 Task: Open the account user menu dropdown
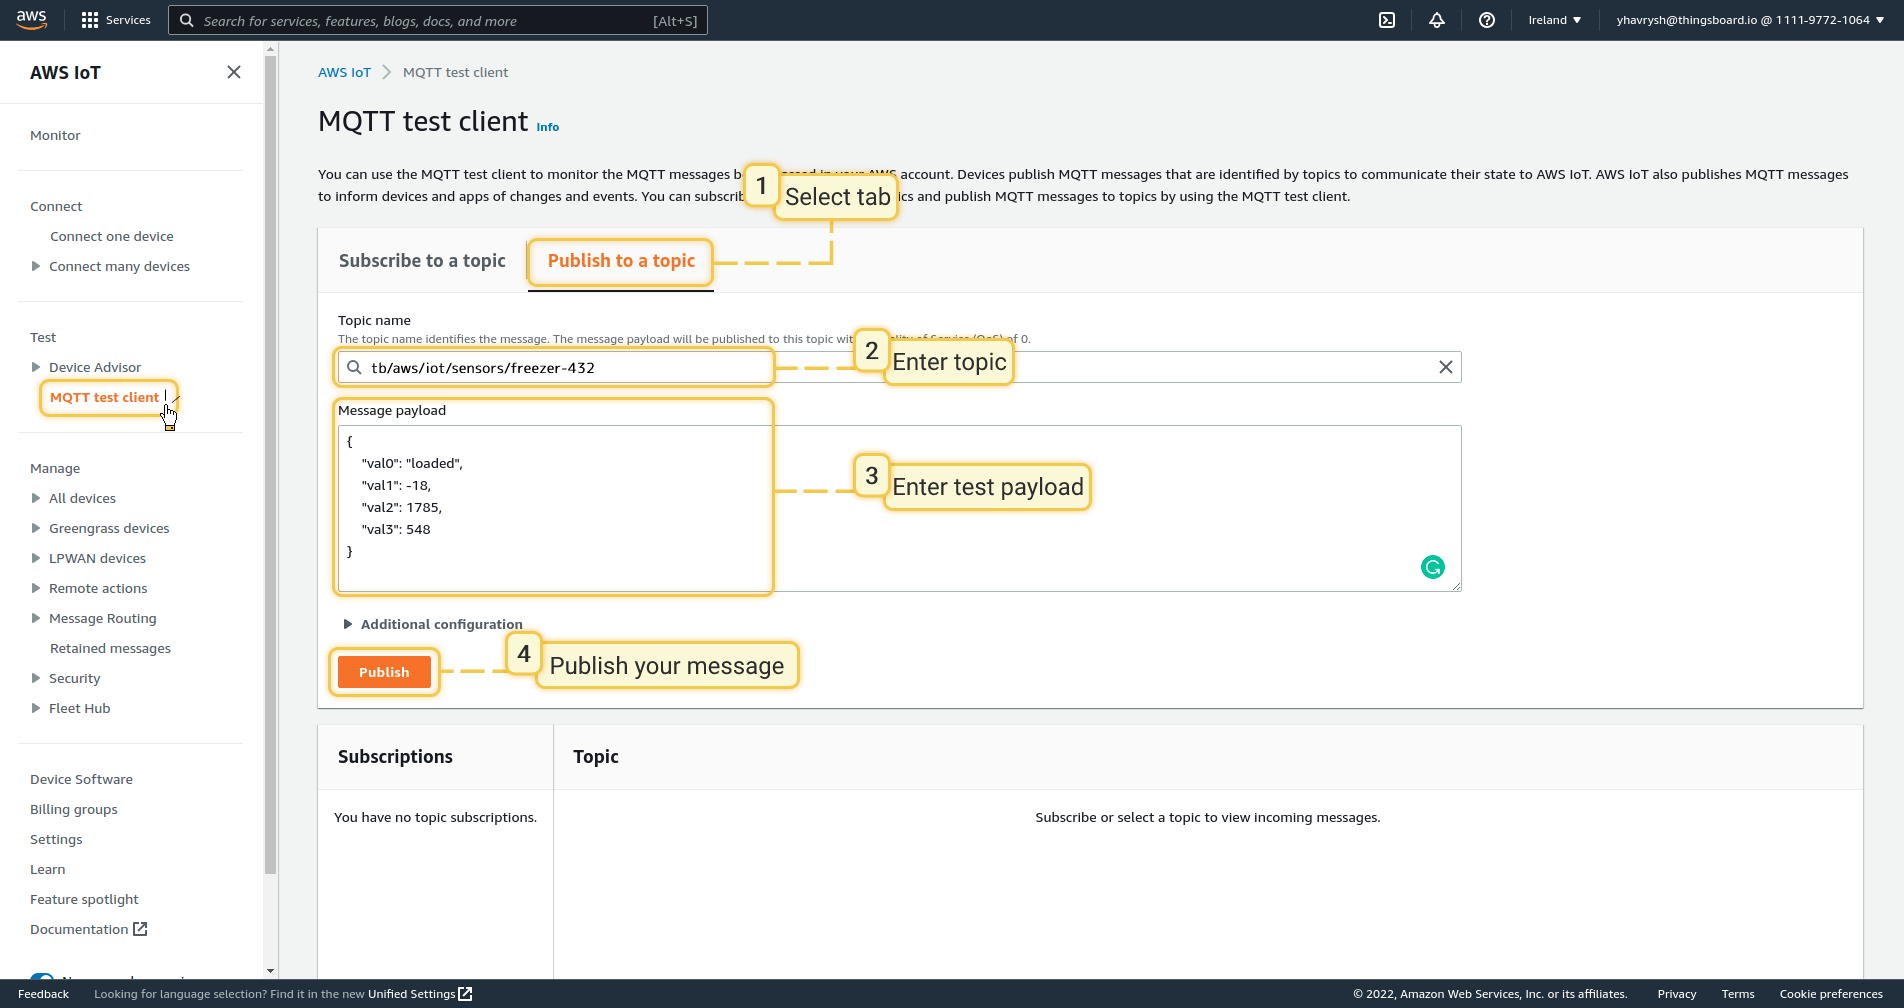[1749, 20]
